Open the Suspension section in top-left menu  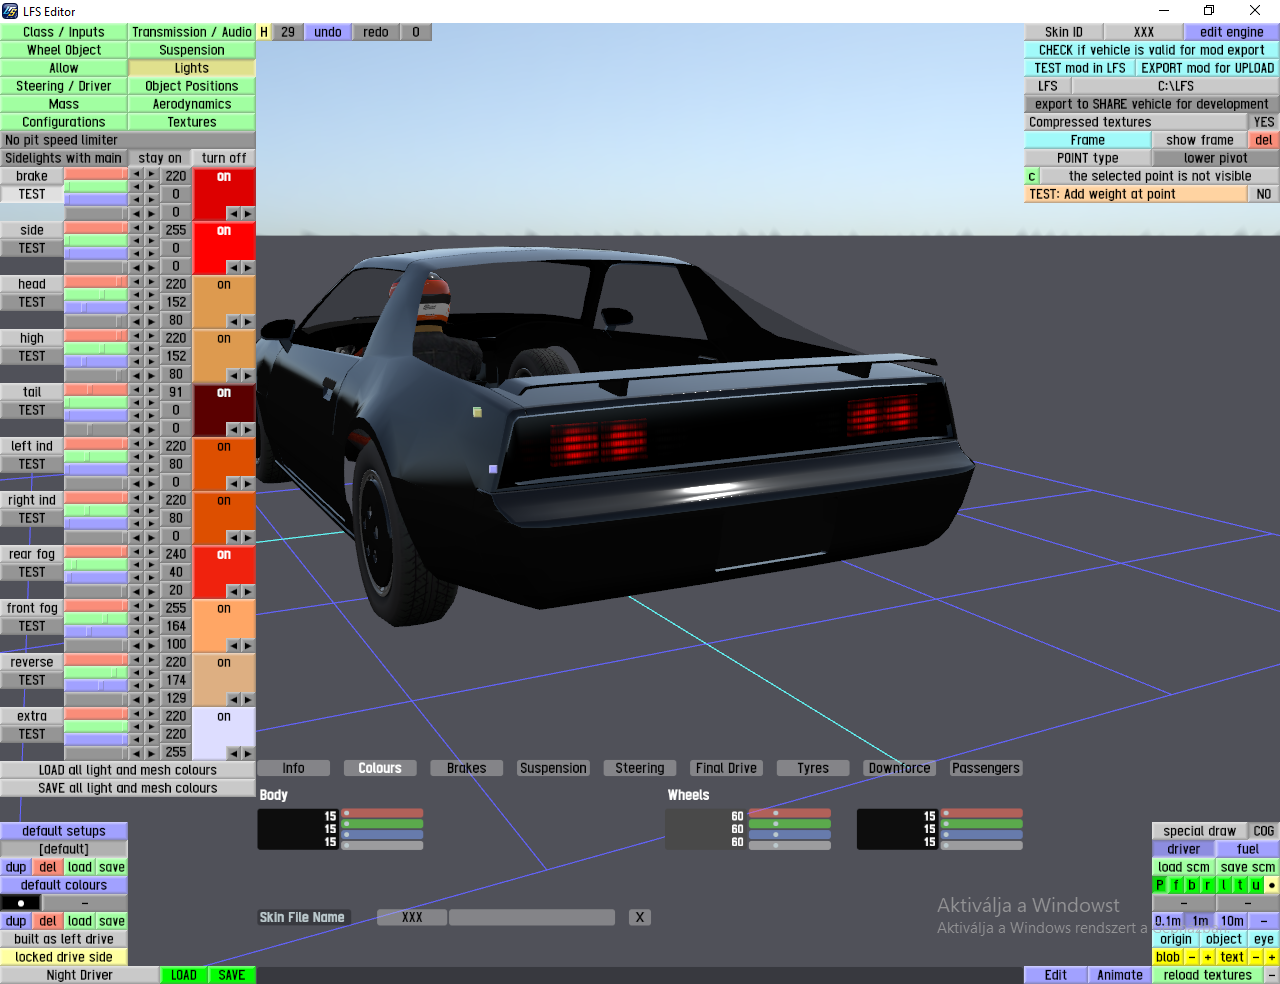pyautogui.click(x=192, y=50)
